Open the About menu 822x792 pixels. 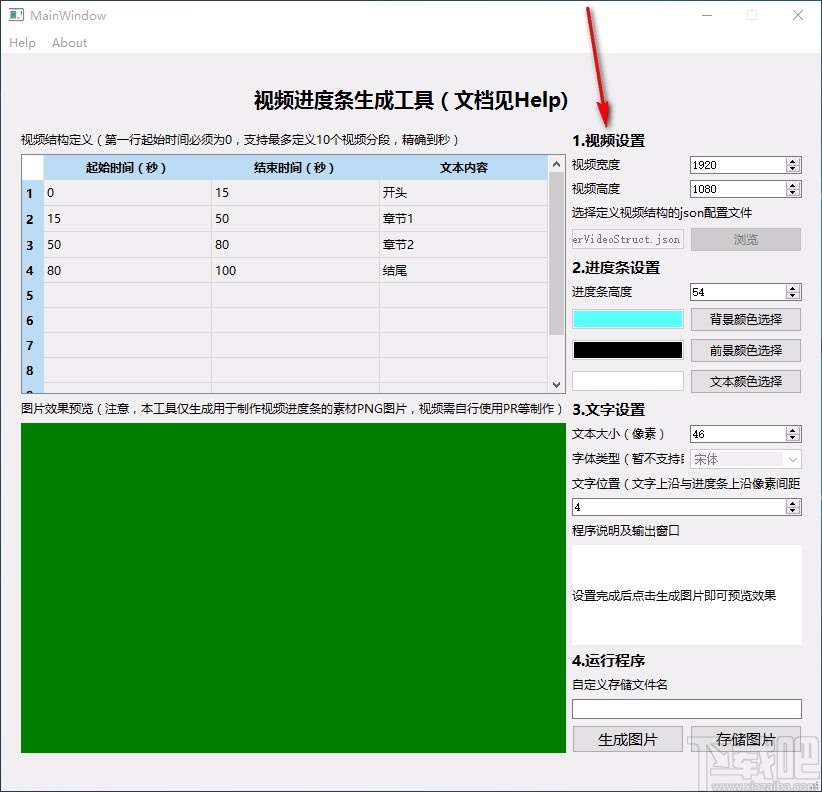point(69,43)
